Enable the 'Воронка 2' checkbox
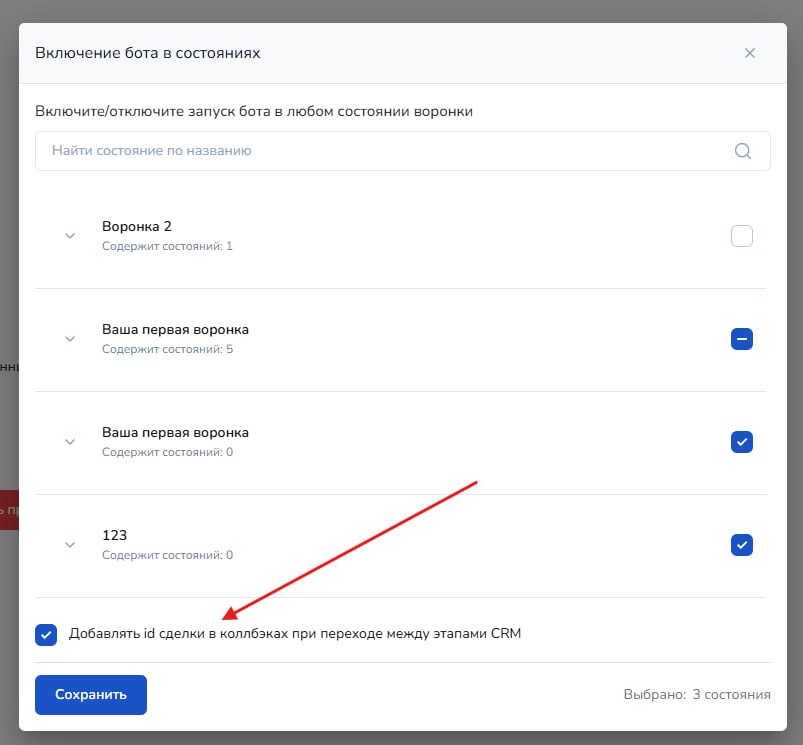The image size is (803, 745). pos(741,236)
